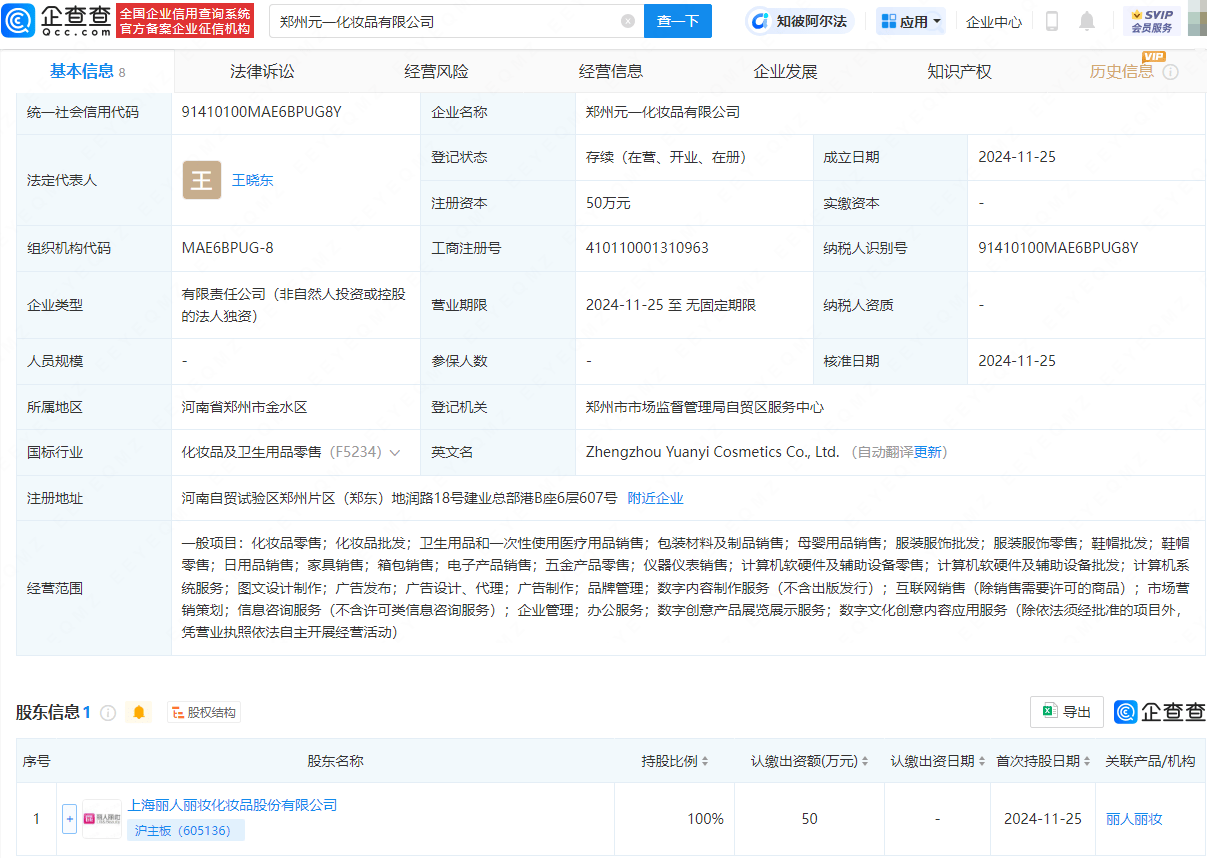The height and width of the screenshot is (858, 1207).
Task: Clear the search box text
Action: click(628, 21)
